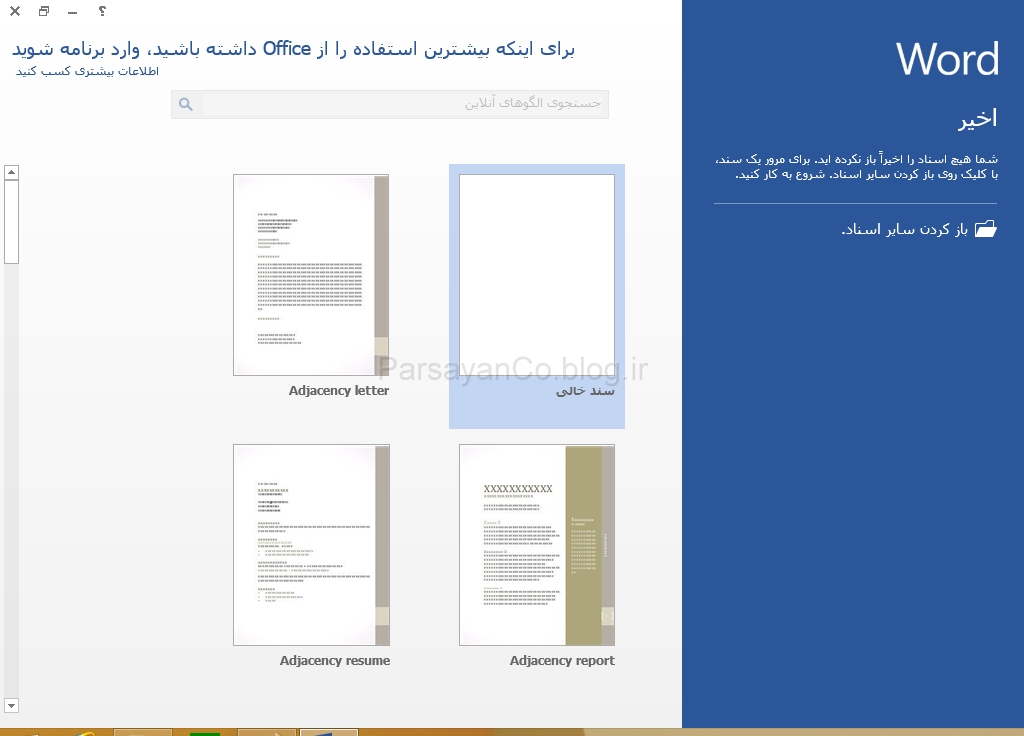Select the blank document thumbnail
1024x736 pixels.
pos(537,275)
